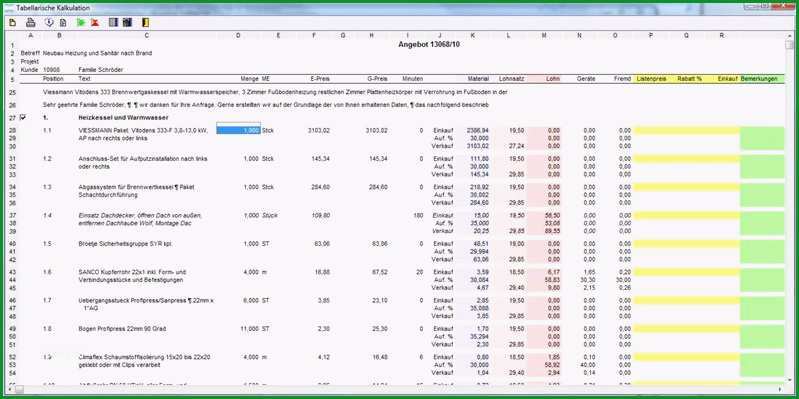Click the red X toolbar icon
This screenshot has width=799, height=399.
(95, 22)
